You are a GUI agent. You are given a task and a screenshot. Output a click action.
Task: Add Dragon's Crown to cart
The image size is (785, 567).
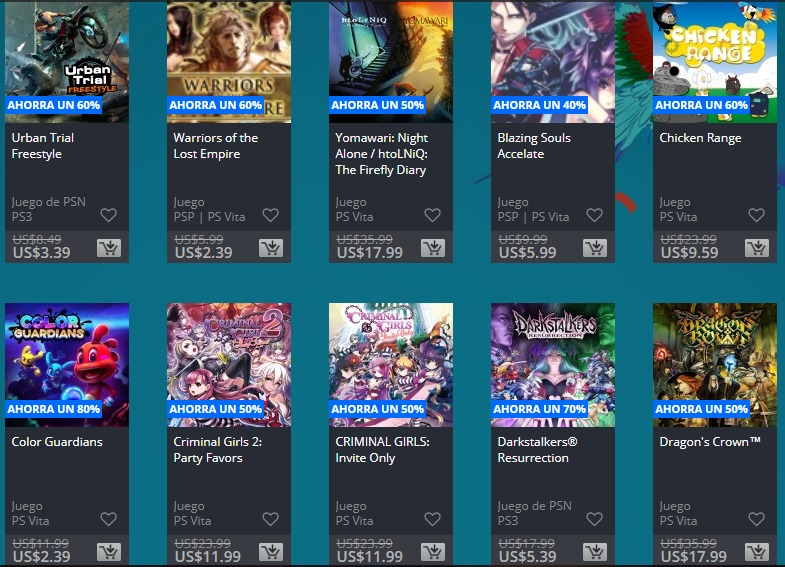[757, 552]
